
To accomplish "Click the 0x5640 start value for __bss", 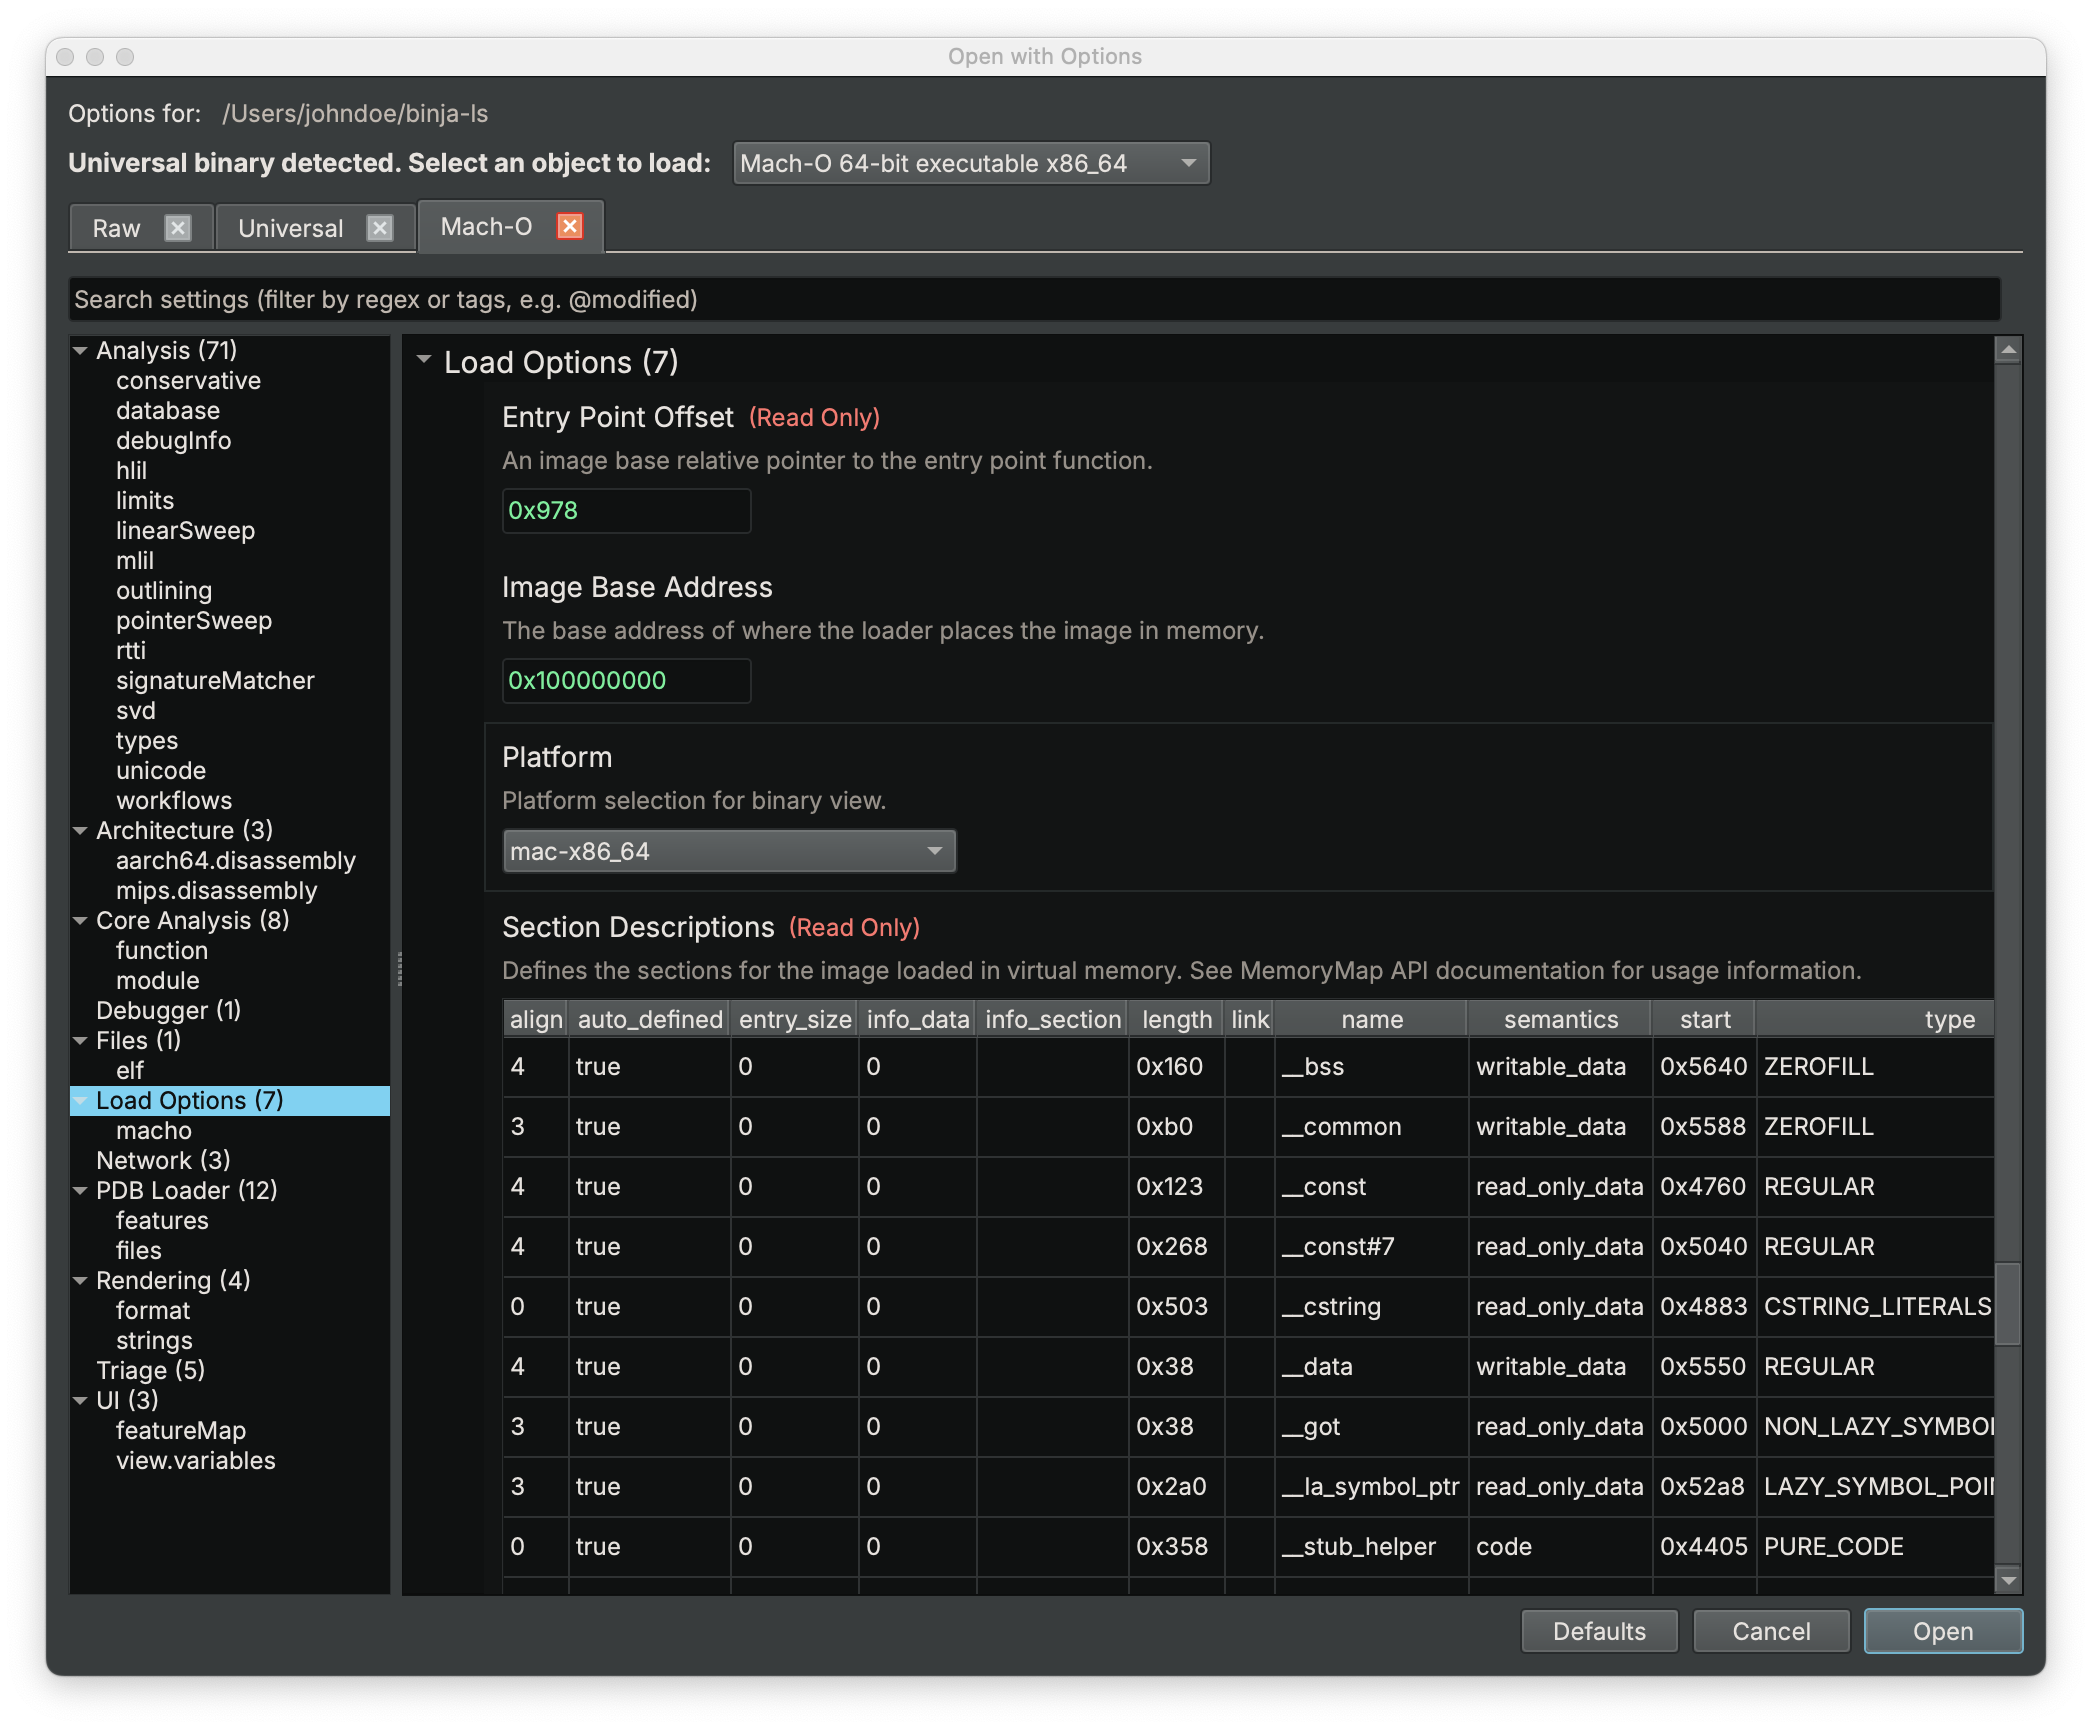I will click(1704, 1067).
